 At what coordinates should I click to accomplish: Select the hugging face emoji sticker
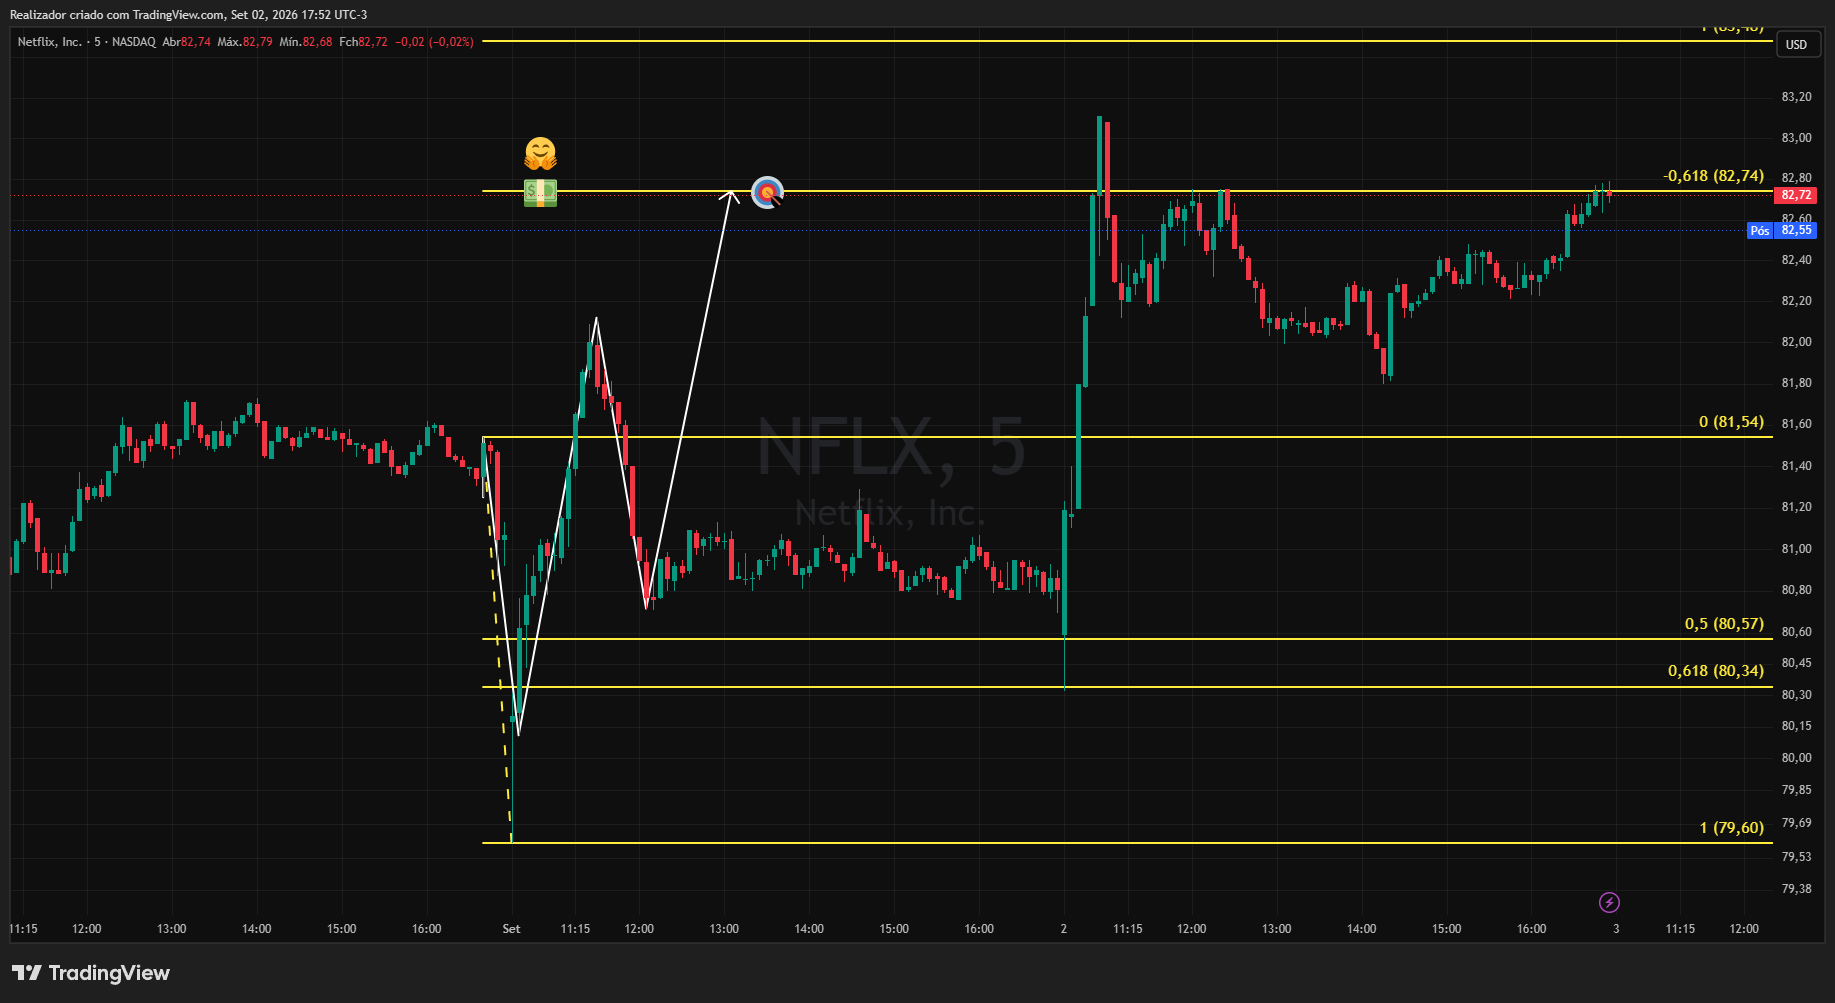(540, 154)
